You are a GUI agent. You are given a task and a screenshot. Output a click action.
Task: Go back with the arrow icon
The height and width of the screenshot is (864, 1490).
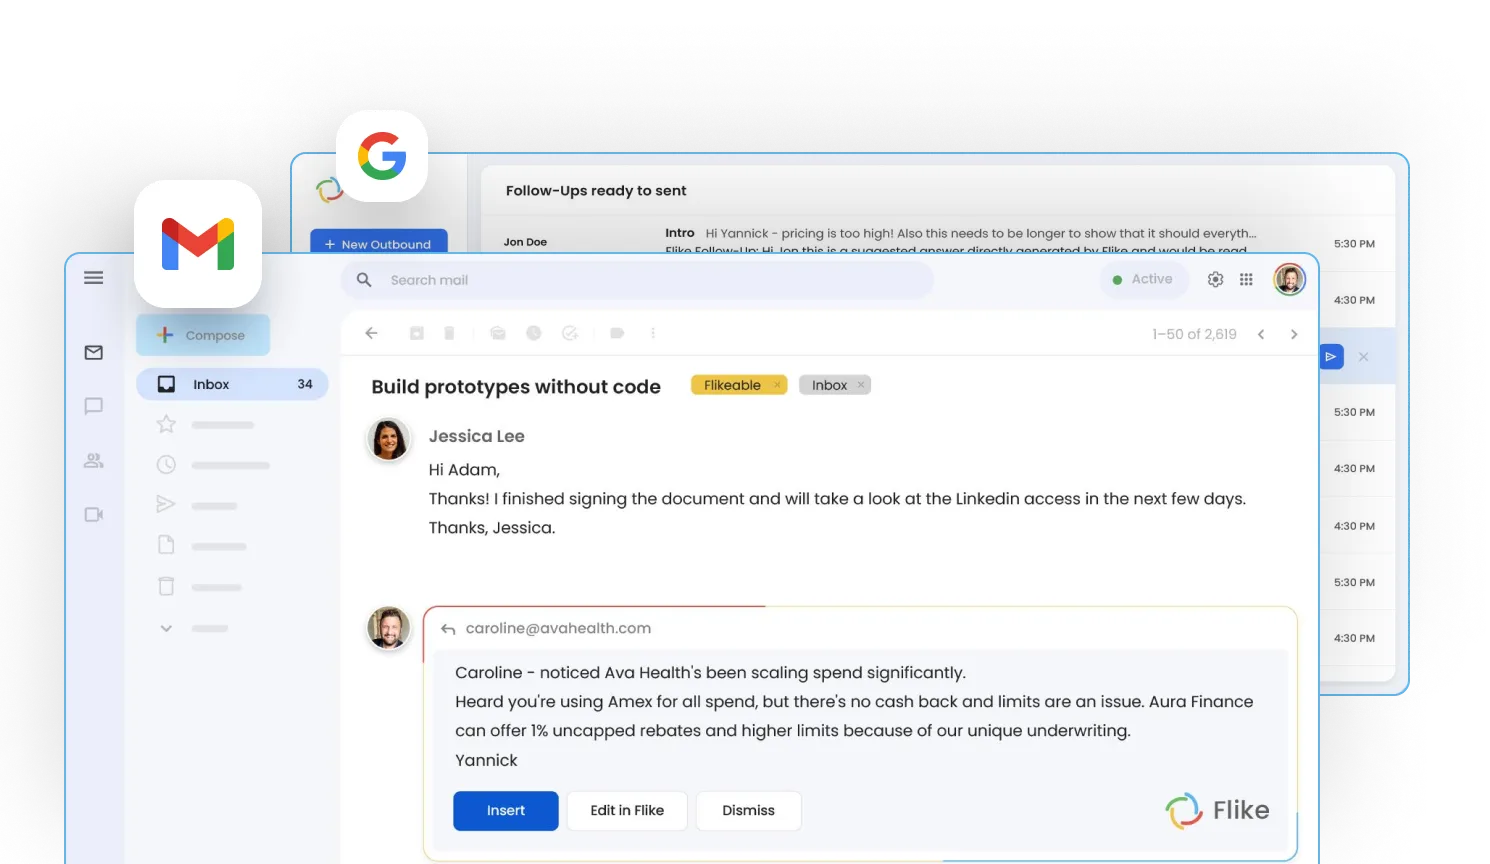(x=371, y=333)
